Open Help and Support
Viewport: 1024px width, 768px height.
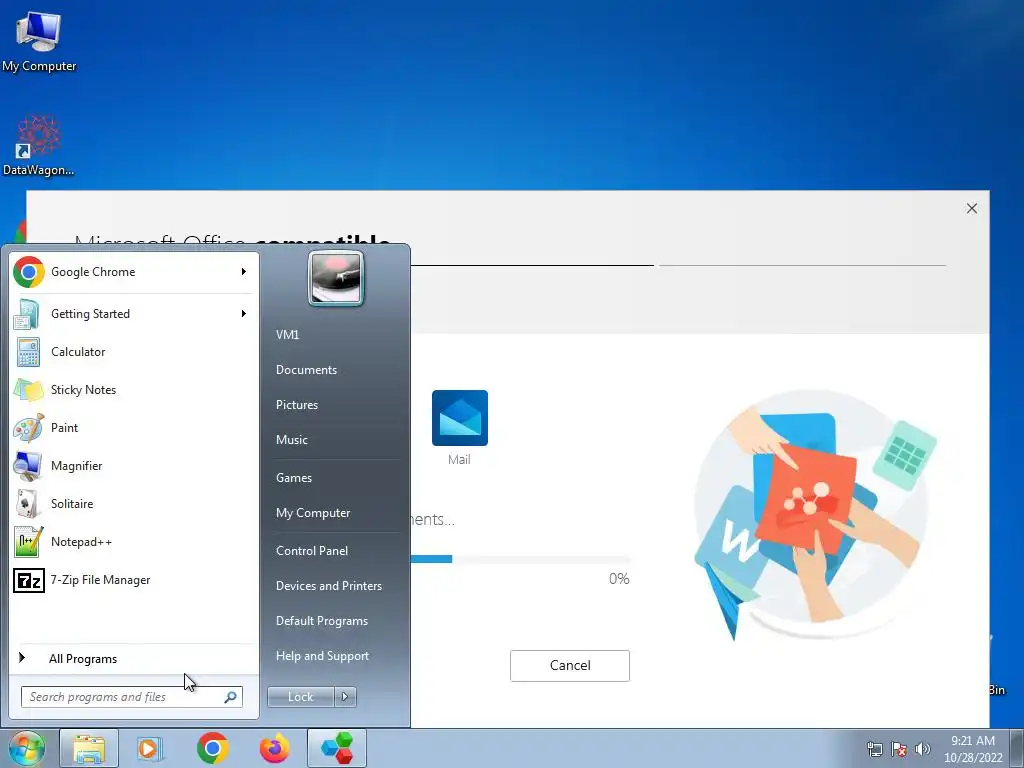pos(322,656)
